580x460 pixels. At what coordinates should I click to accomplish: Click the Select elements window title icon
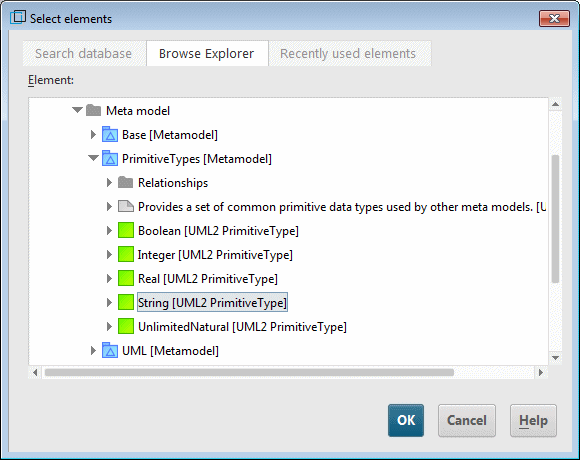(18, 18)
